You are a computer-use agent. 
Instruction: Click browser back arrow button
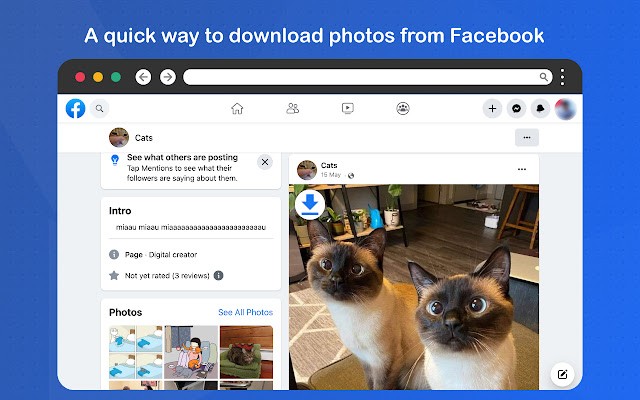coord(143,77)
